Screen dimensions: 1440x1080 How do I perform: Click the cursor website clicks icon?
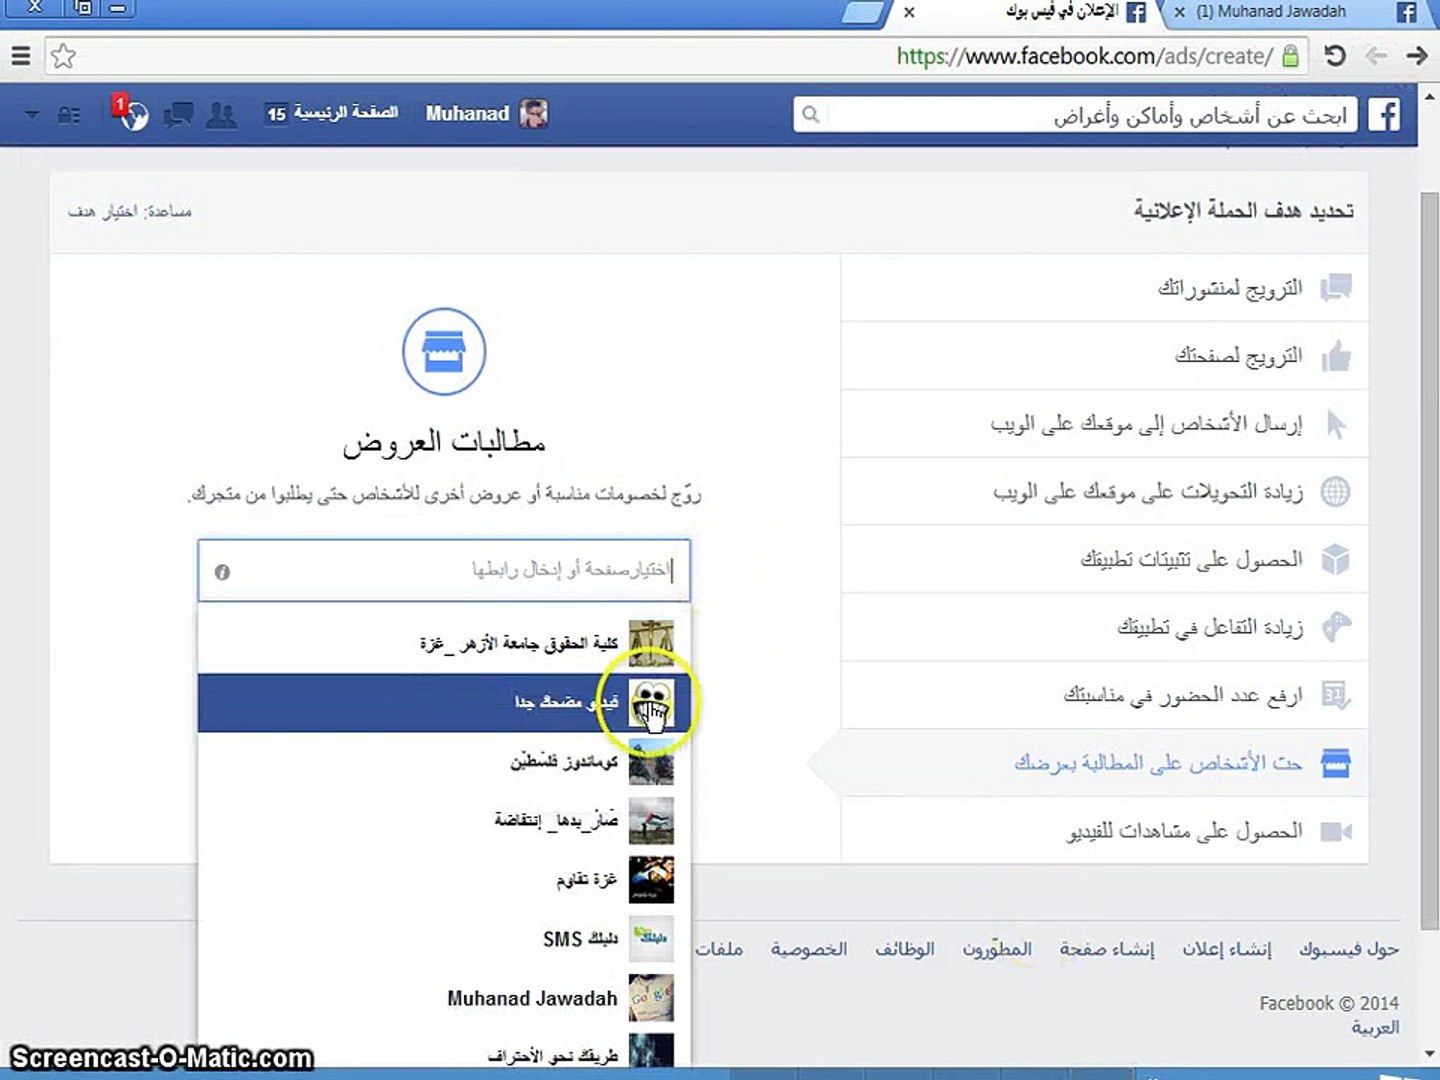click(1335, 424)
